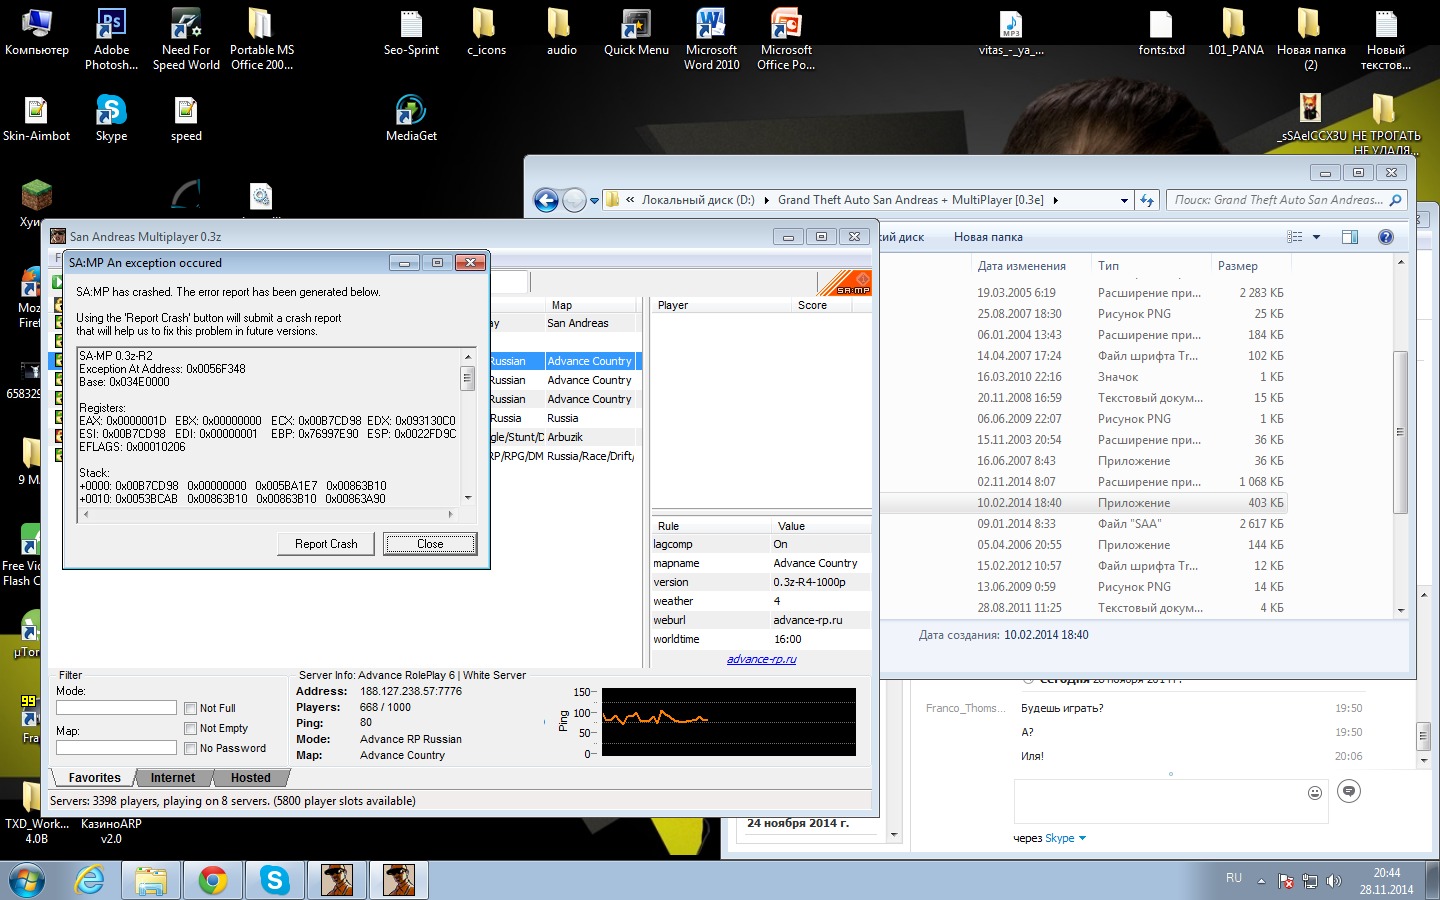
Task: Click the lagcomp rule row
Action: (761, 544)
